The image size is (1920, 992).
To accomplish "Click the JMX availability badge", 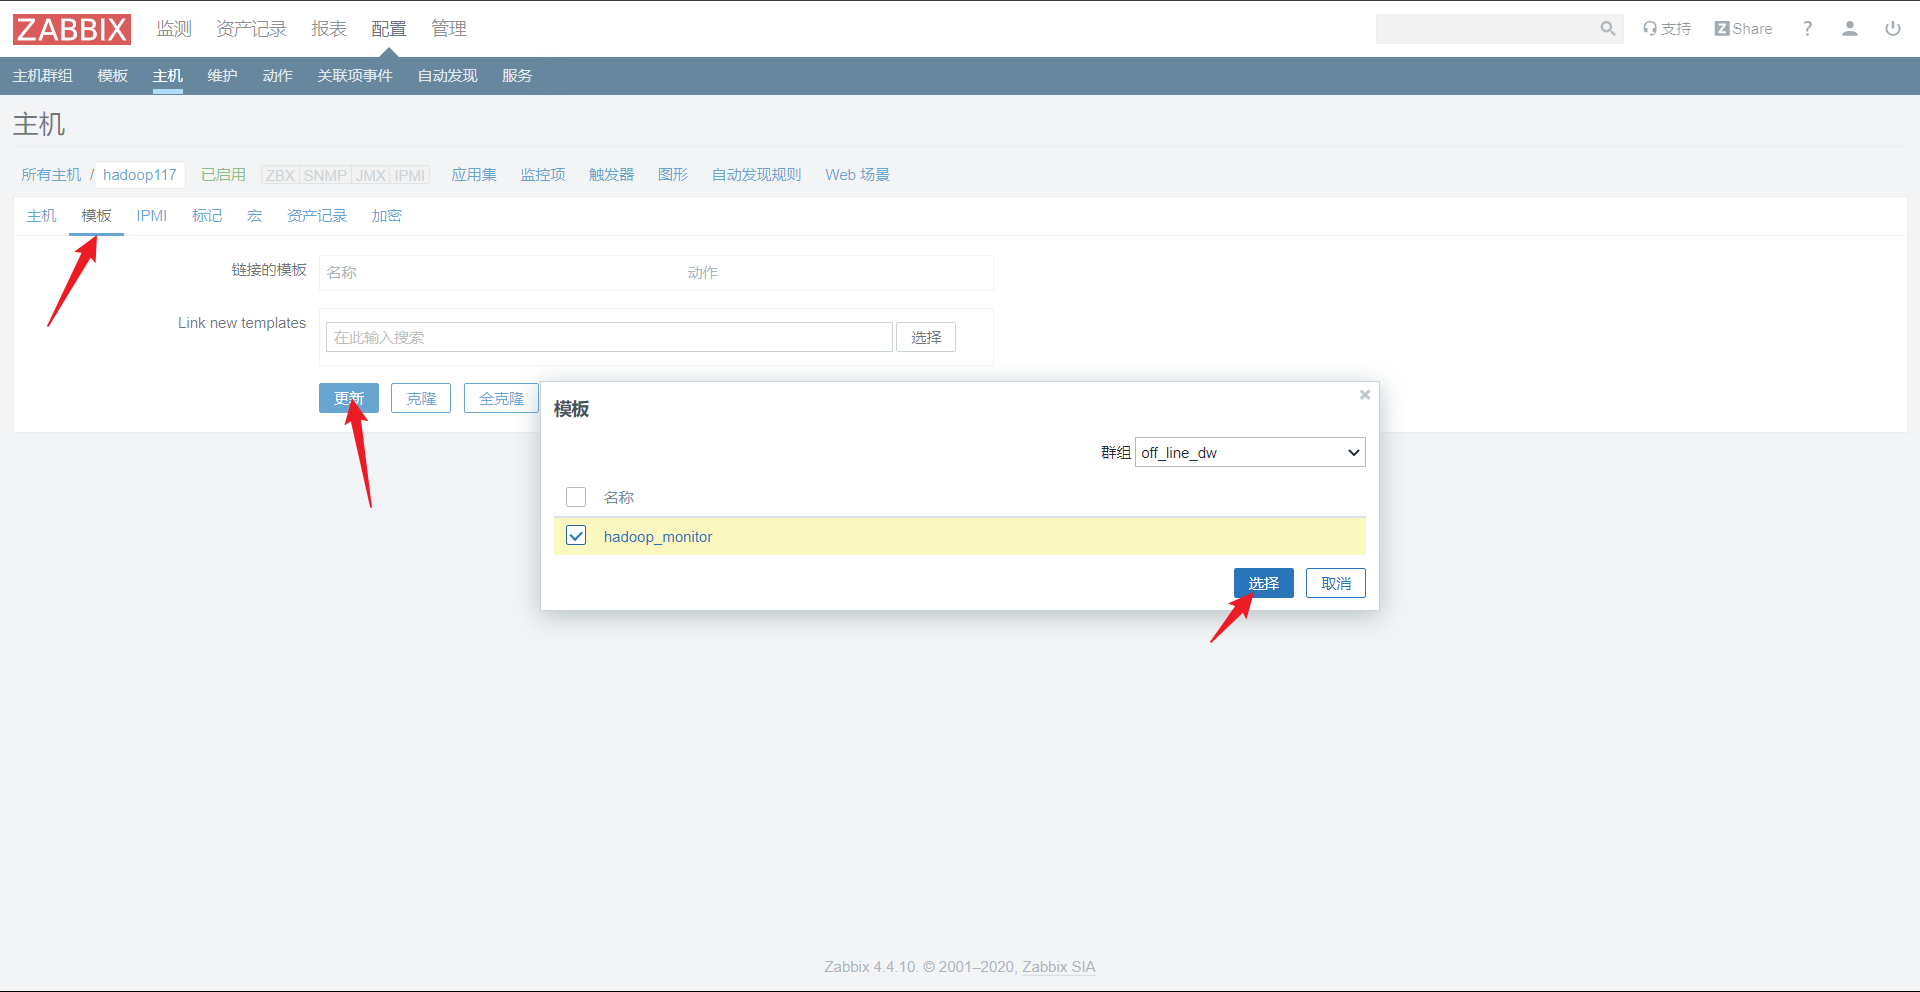I will point(371,175).
